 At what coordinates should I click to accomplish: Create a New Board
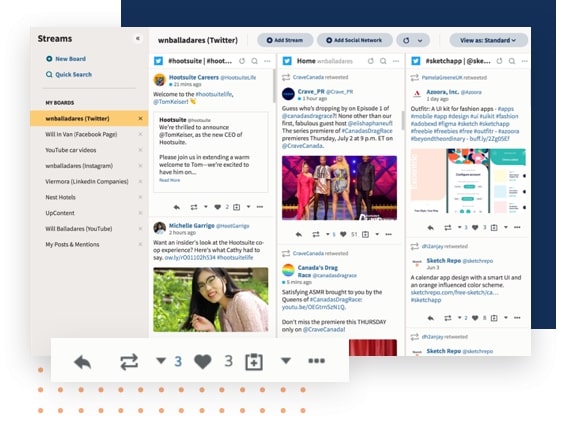tap(66, 59)
